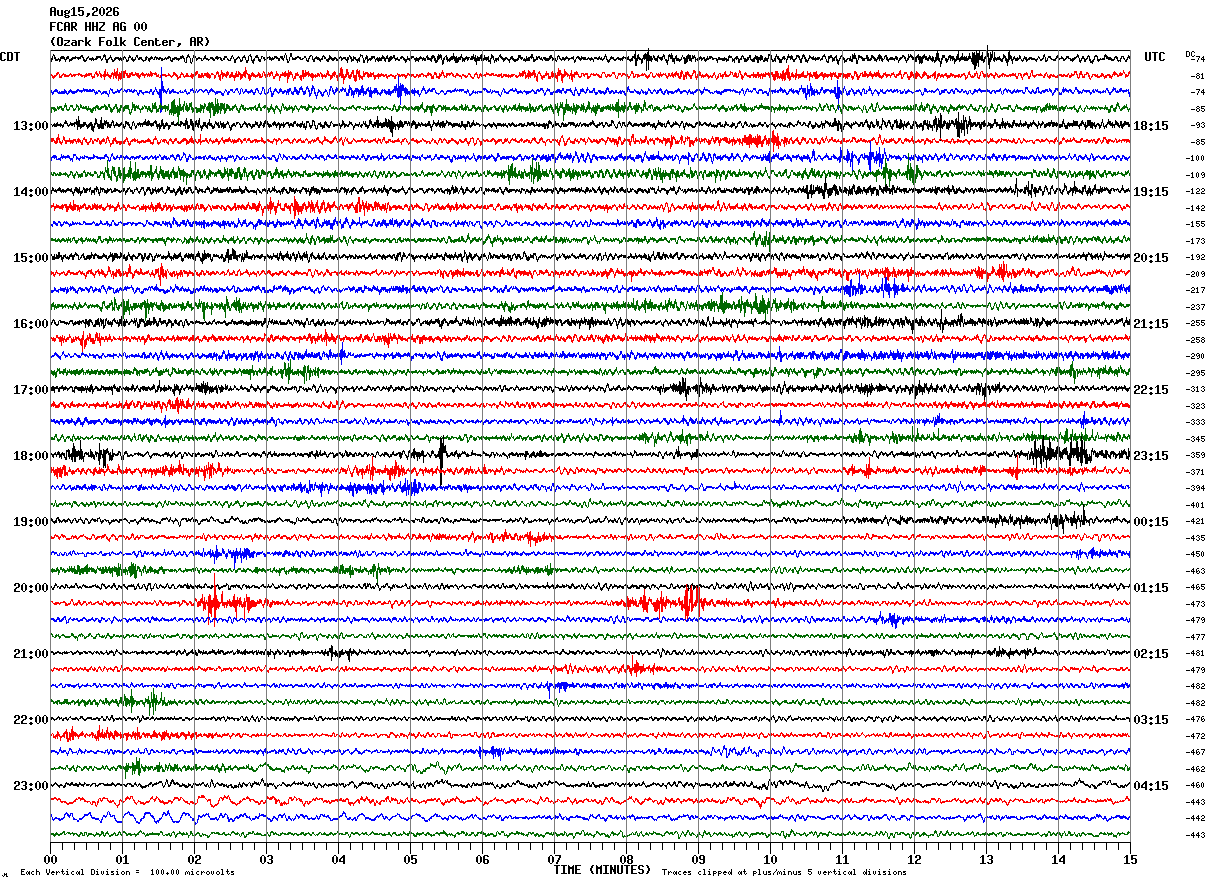
Task: Click minute 05 on the time axis
Action: click(x=410, y=860)
